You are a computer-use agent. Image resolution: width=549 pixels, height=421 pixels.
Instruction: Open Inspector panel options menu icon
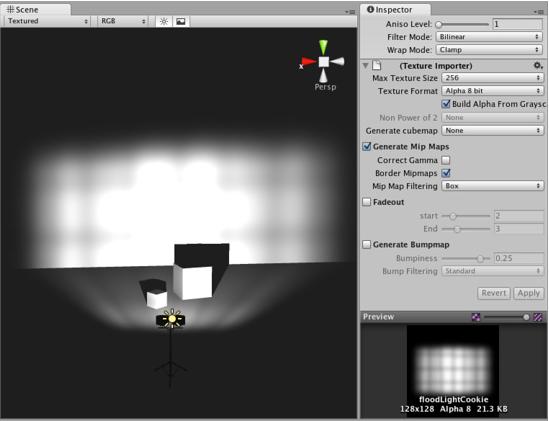538,12
